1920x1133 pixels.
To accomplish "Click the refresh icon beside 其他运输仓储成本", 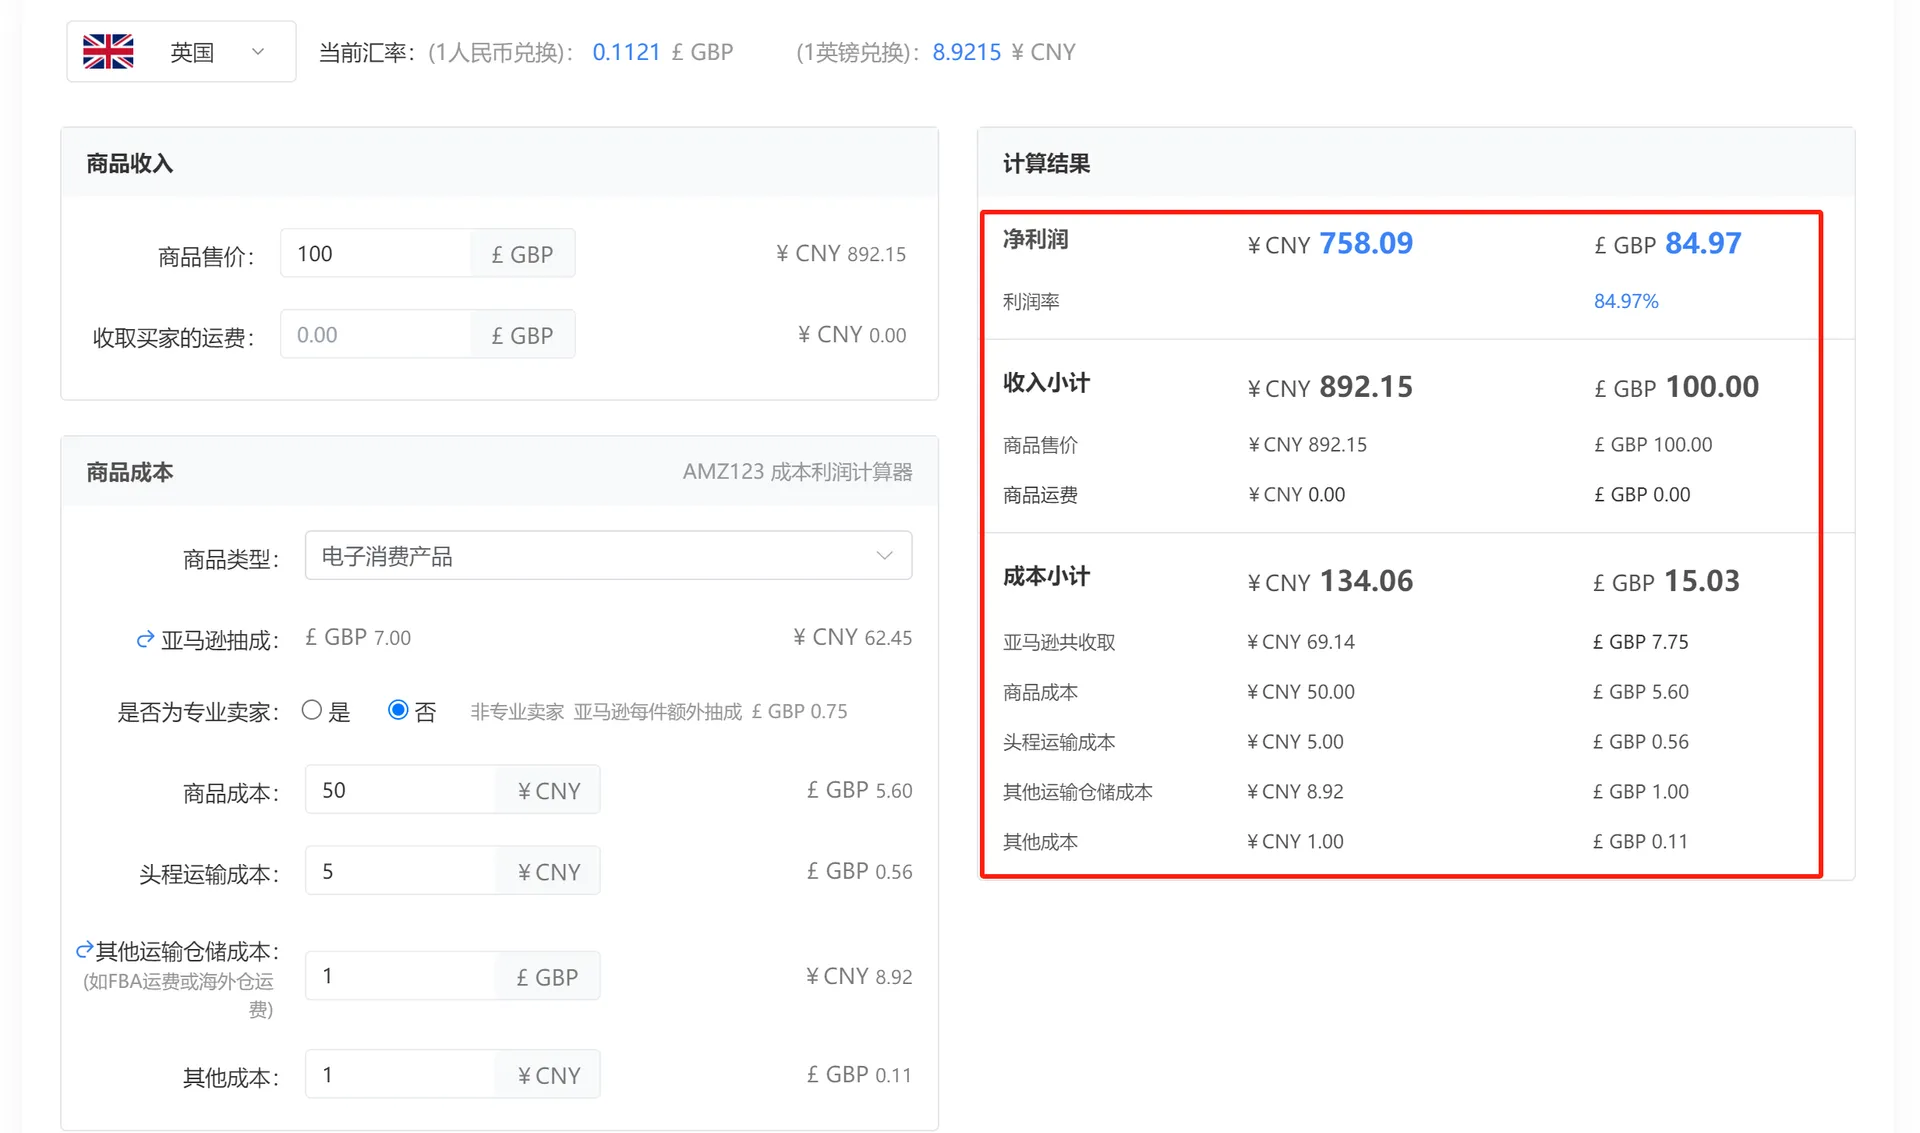I will [85, 950].
